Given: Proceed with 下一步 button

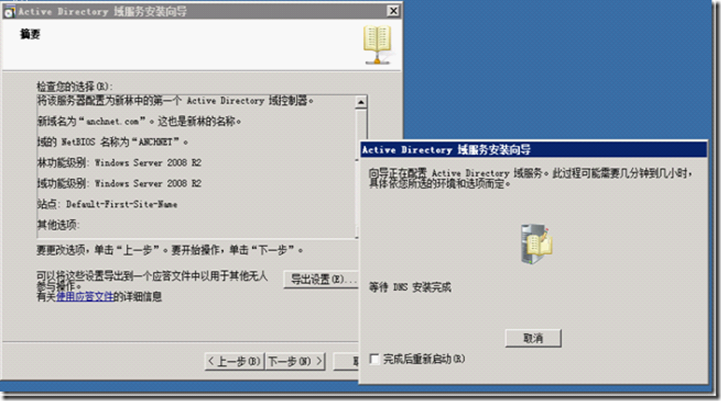Looking at the screenshot, I should pyautogui.click(x=295, y=361).
